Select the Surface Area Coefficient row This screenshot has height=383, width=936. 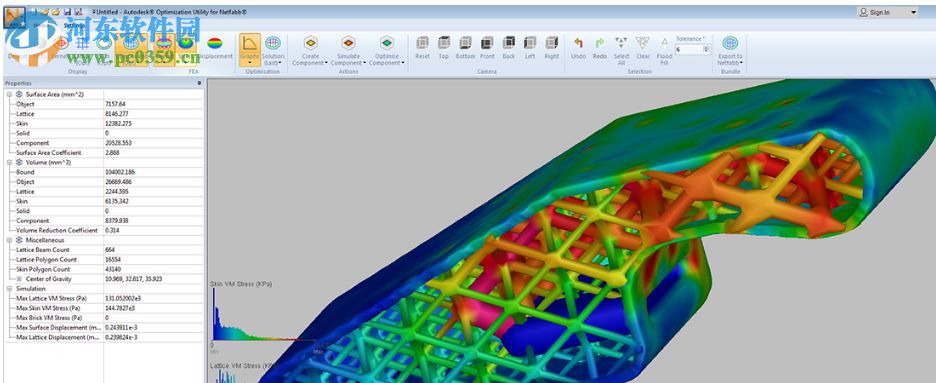click(104, 153)
